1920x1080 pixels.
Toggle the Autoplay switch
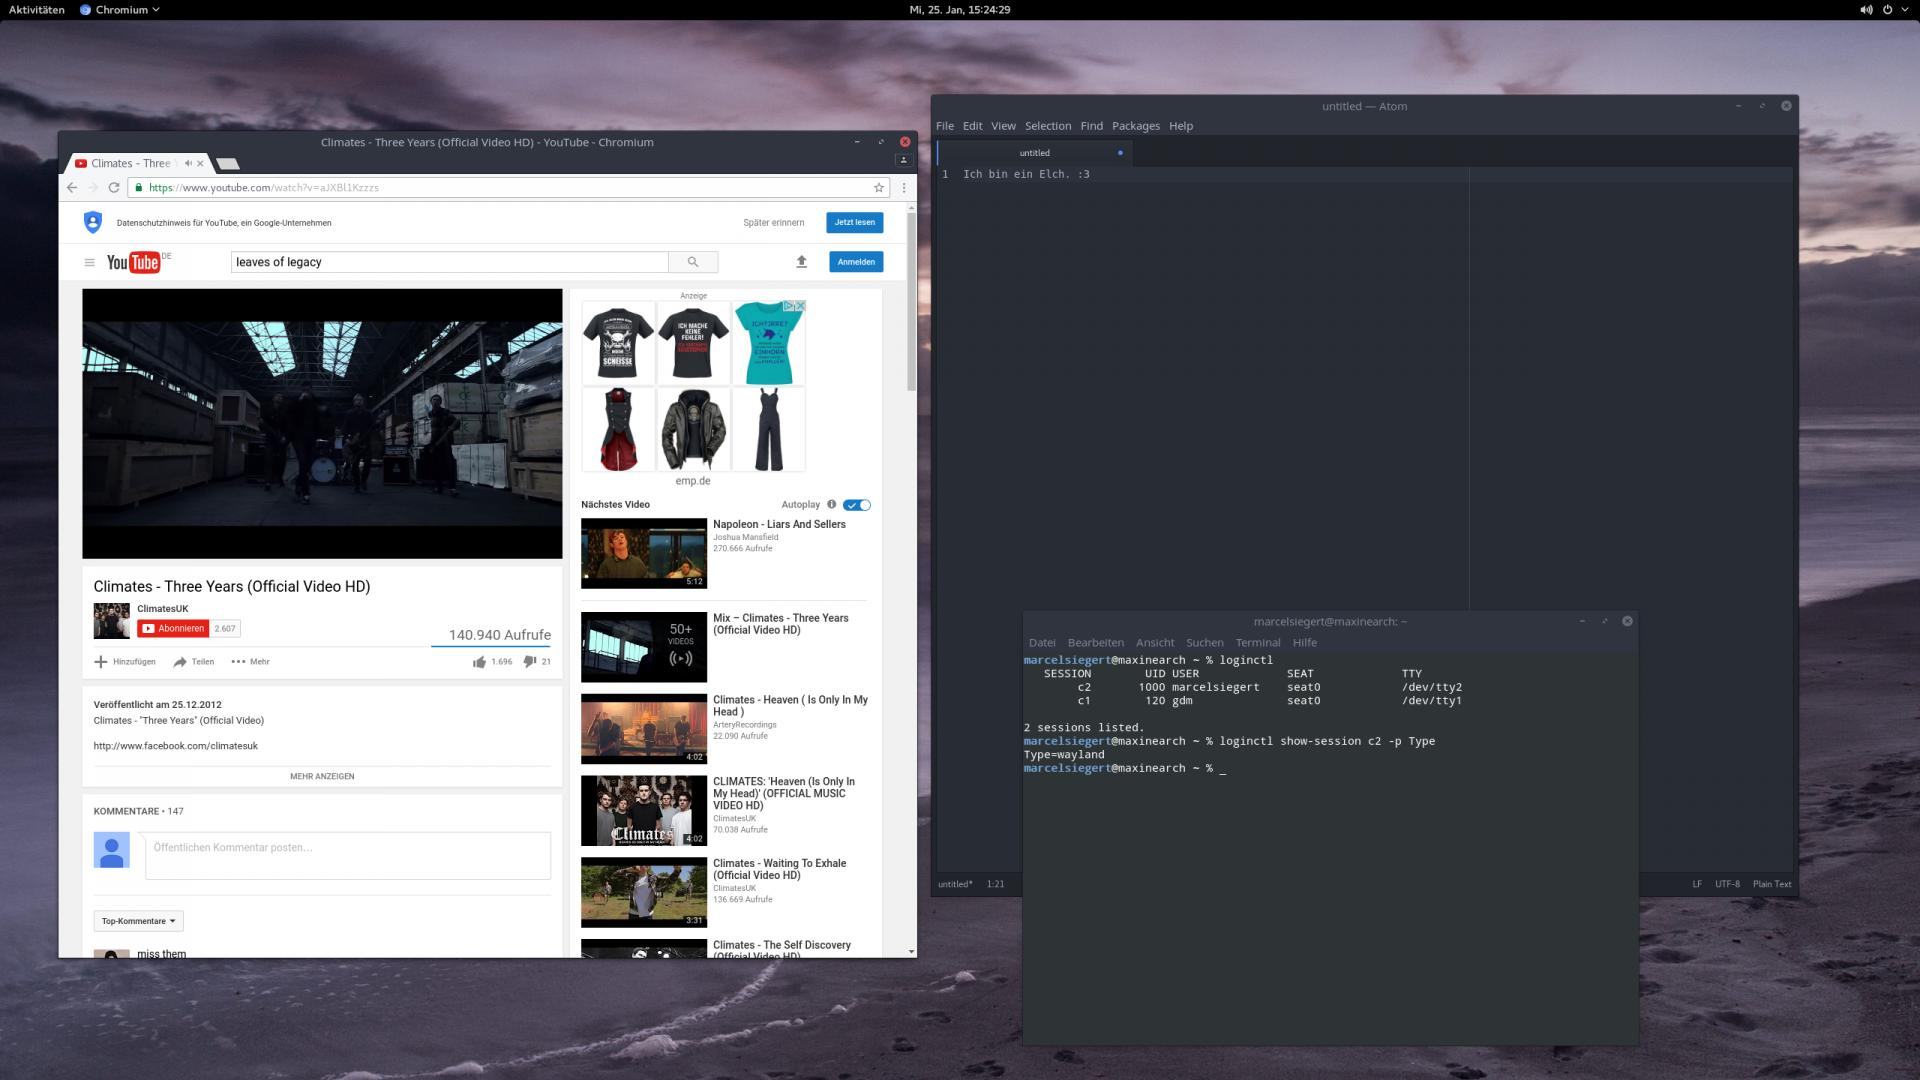pos(856,505)
